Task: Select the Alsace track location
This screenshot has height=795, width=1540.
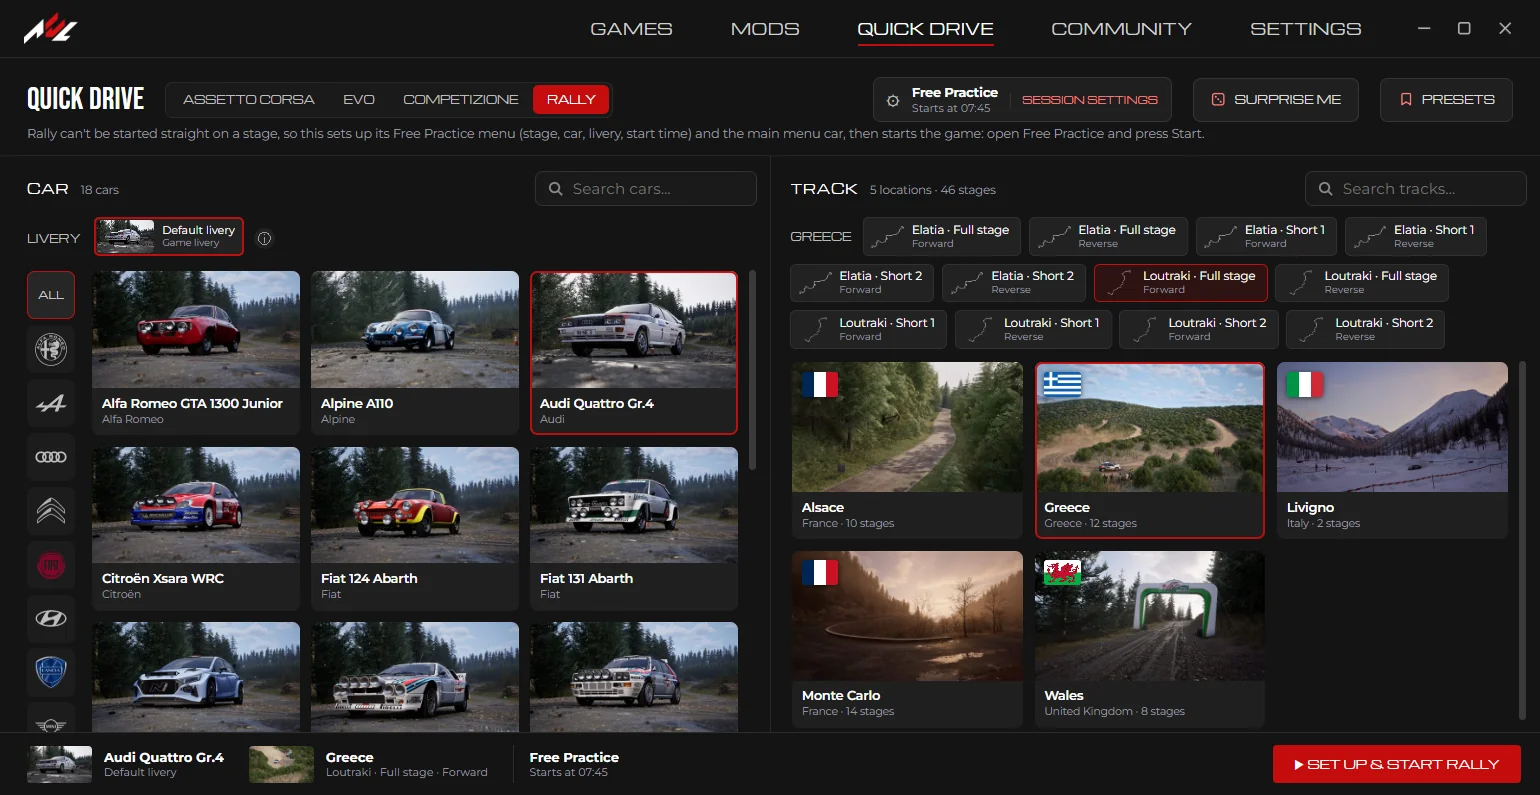Action: coord(907,450)
